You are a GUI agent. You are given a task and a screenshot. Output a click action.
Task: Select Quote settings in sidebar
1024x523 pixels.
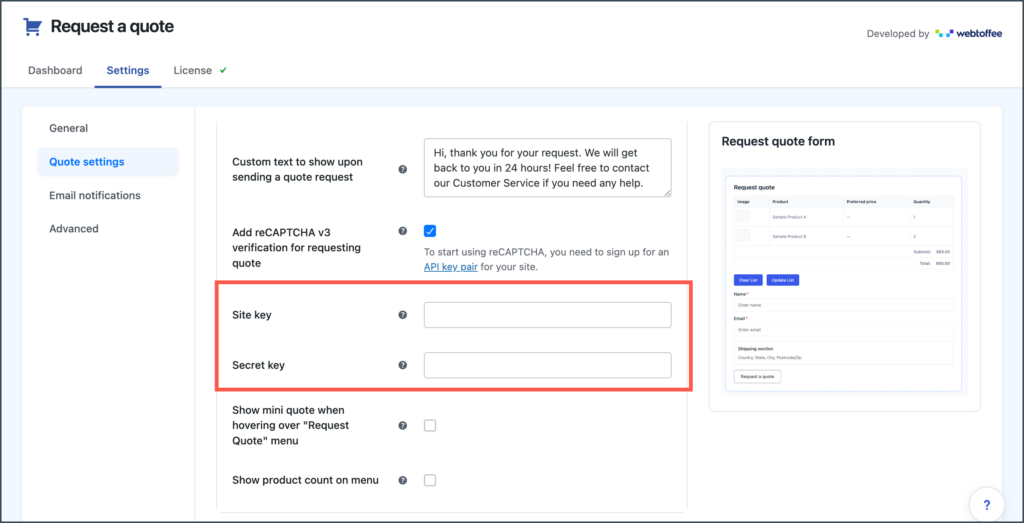click(108, 162)
